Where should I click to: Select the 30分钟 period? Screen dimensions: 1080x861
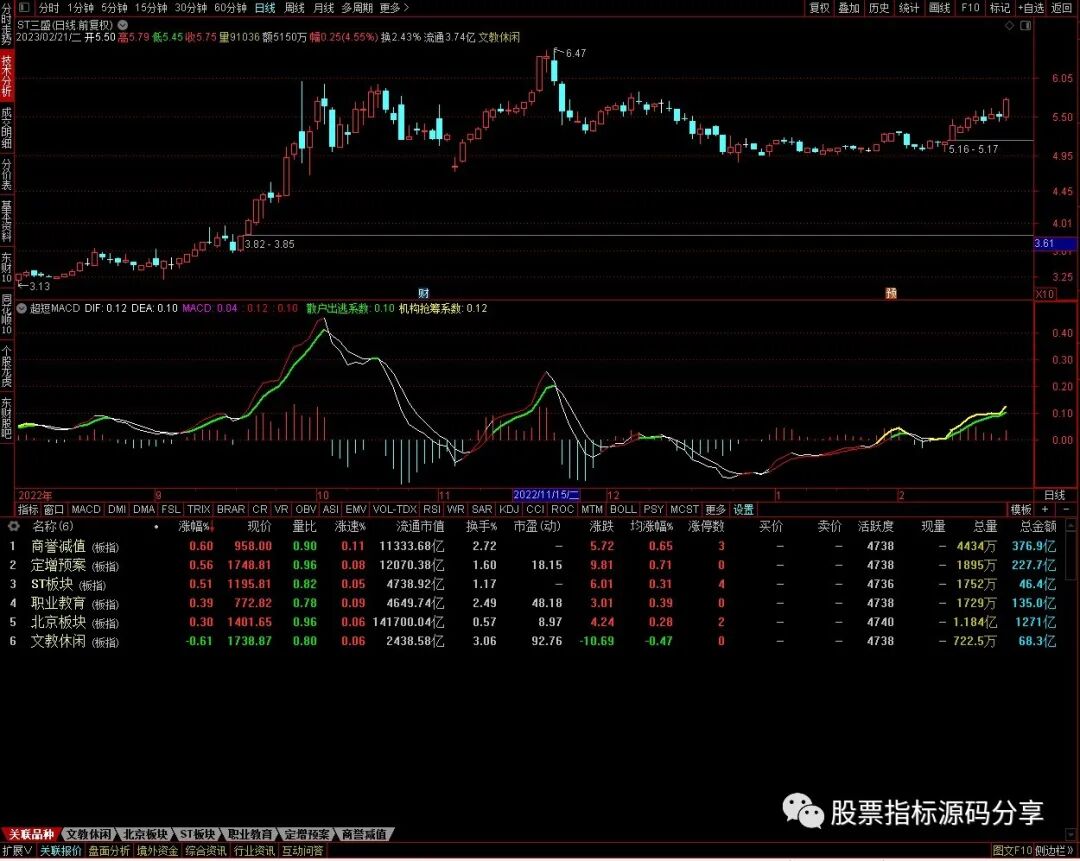(x=191, y=8)
